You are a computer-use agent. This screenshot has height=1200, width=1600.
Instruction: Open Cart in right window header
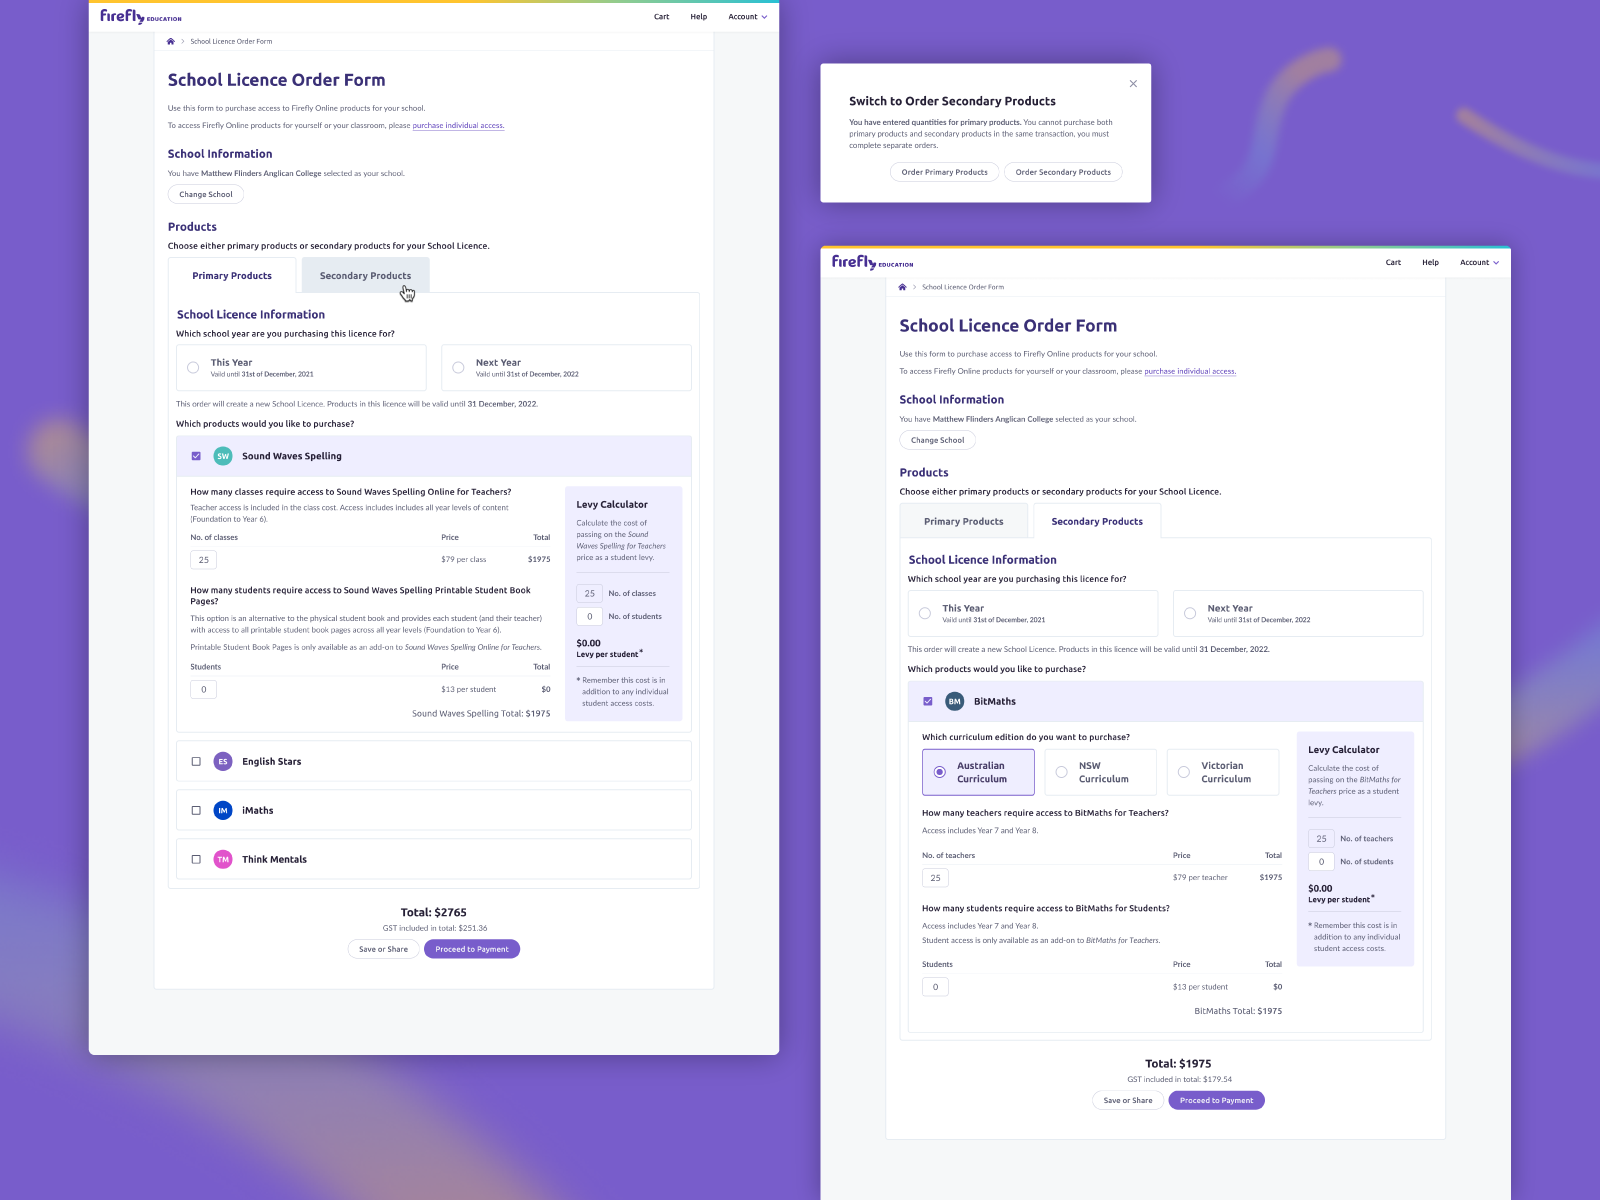pos(1393,262)
